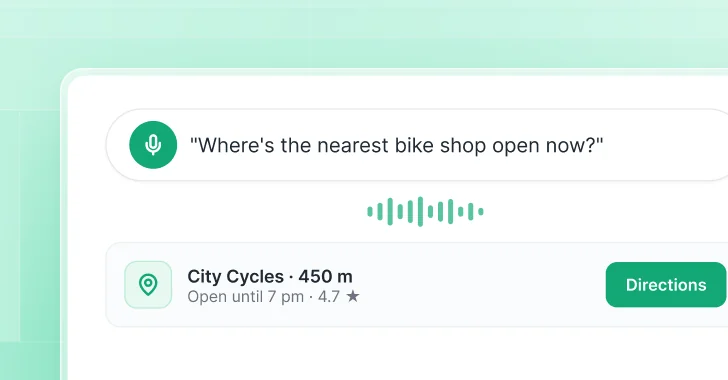Tap the green microphone button

[153, 145]
